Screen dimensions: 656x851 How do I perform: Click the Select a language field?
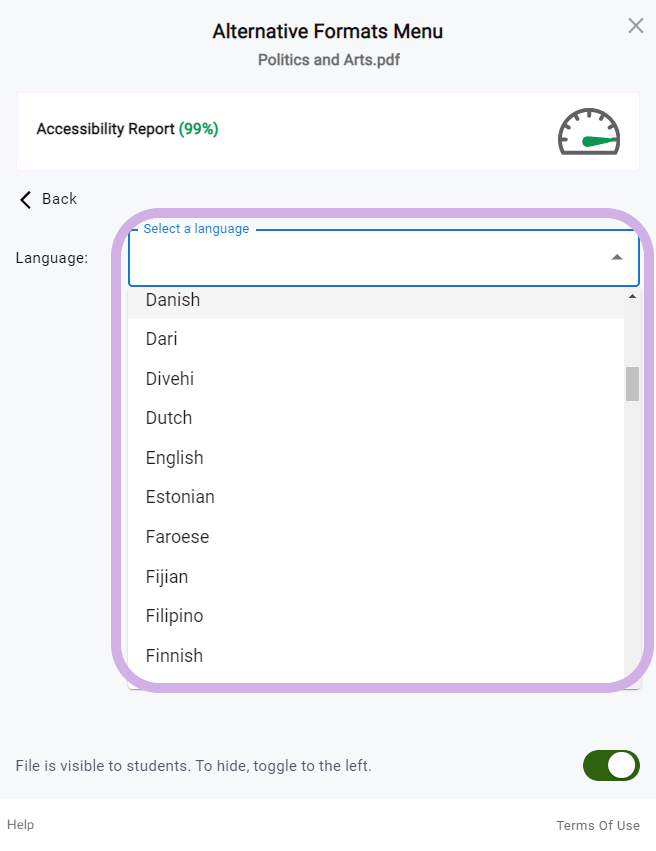point(384,258)
